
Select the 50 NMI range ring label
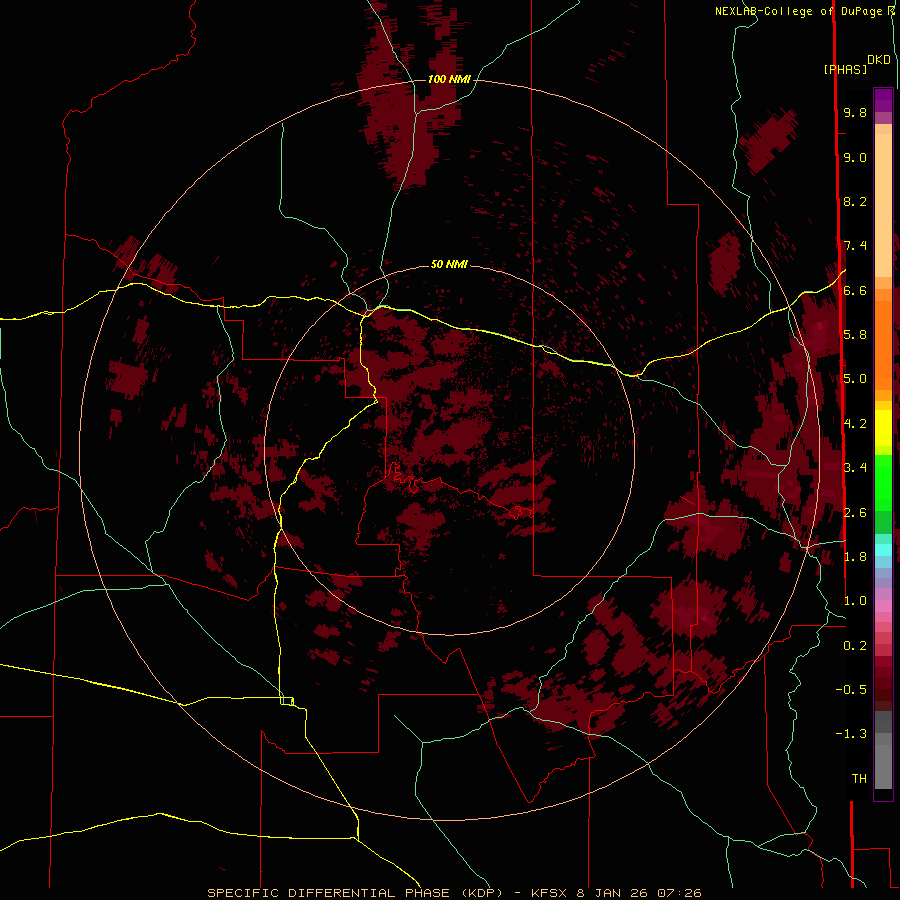click(x=449, y=264)
